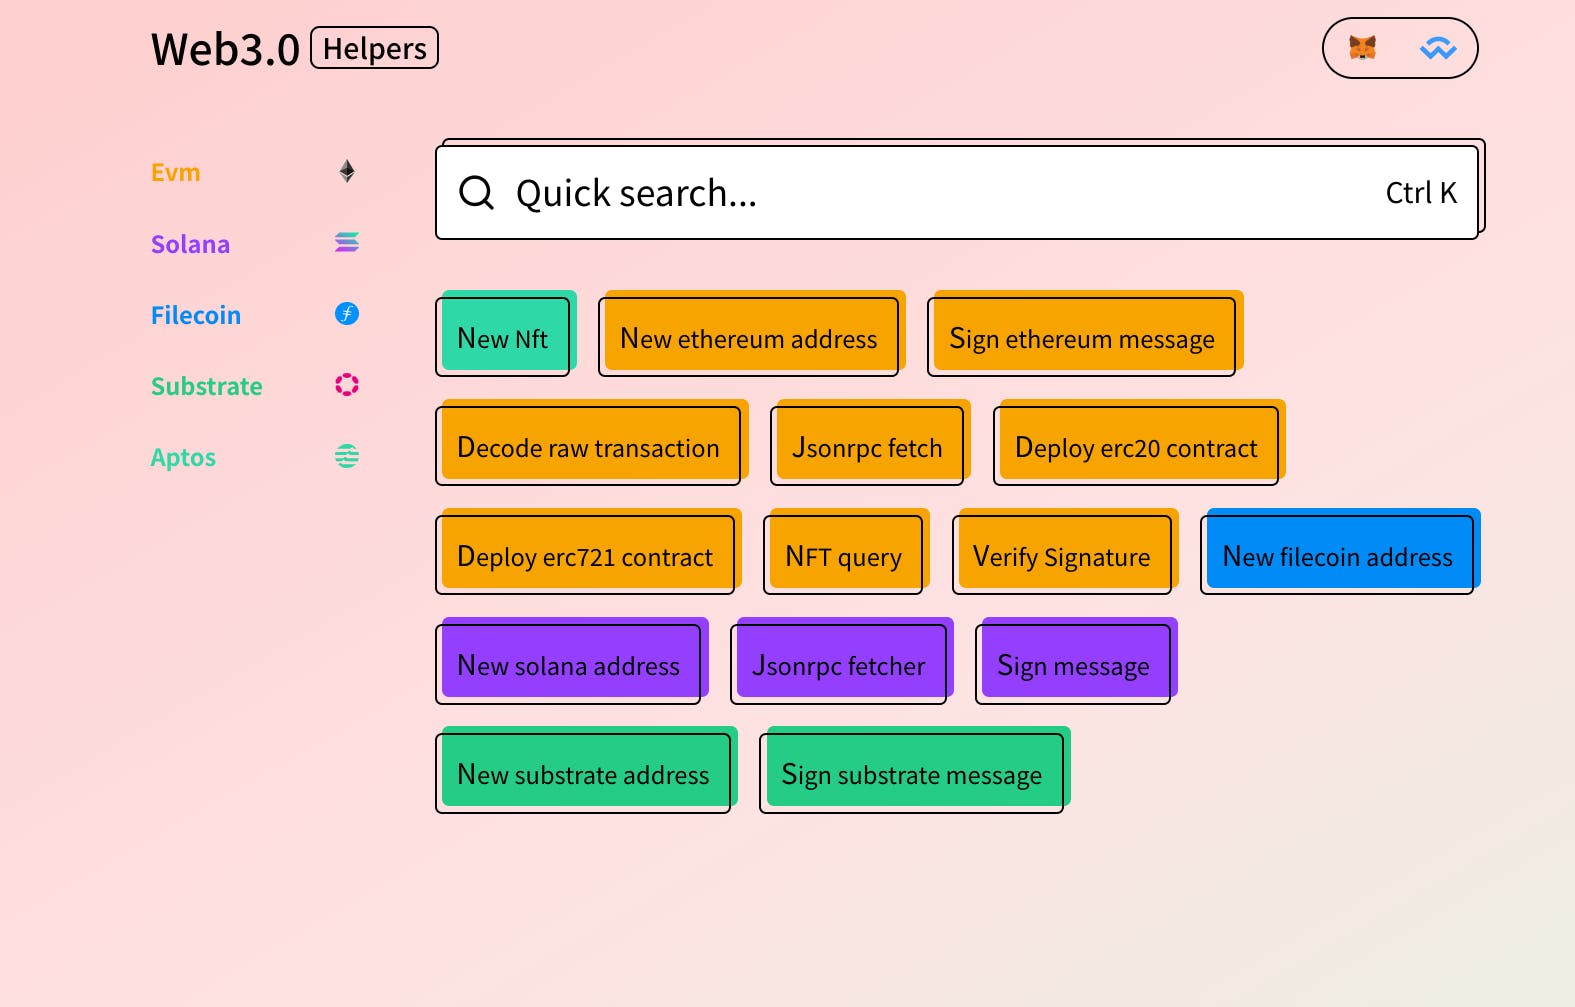This screenshot has width=1575, height=1007.
Task: Open New solana address tool
Action: tap(568, 665)
